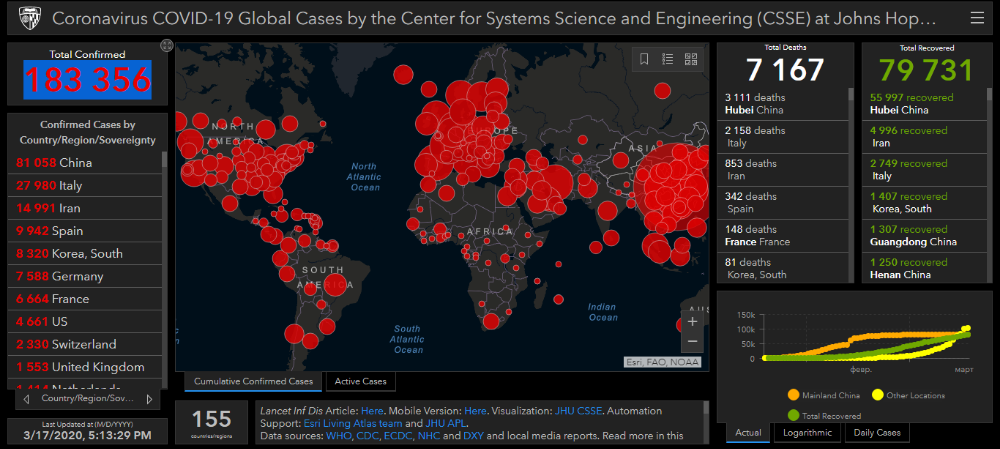Click 342 deaths Spain entry
1000x449 pixels.
(x=783, y=203)
